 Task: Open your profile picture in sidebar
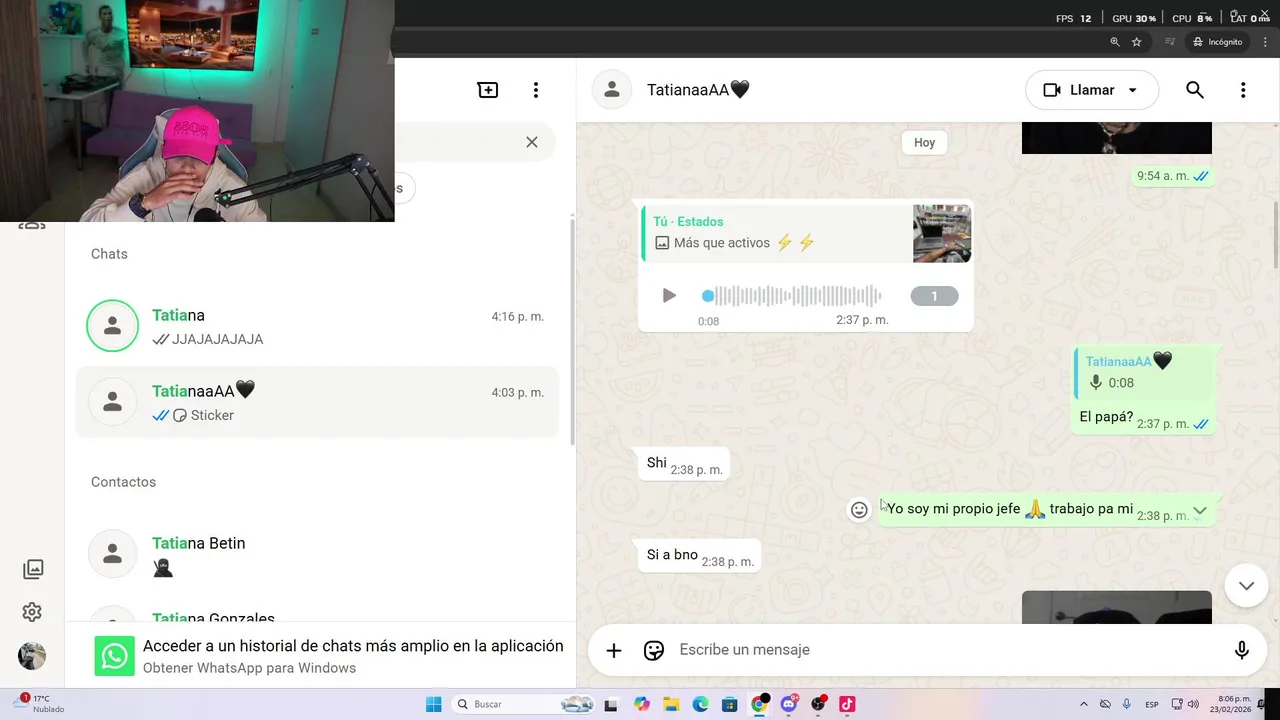click(32, 656)
